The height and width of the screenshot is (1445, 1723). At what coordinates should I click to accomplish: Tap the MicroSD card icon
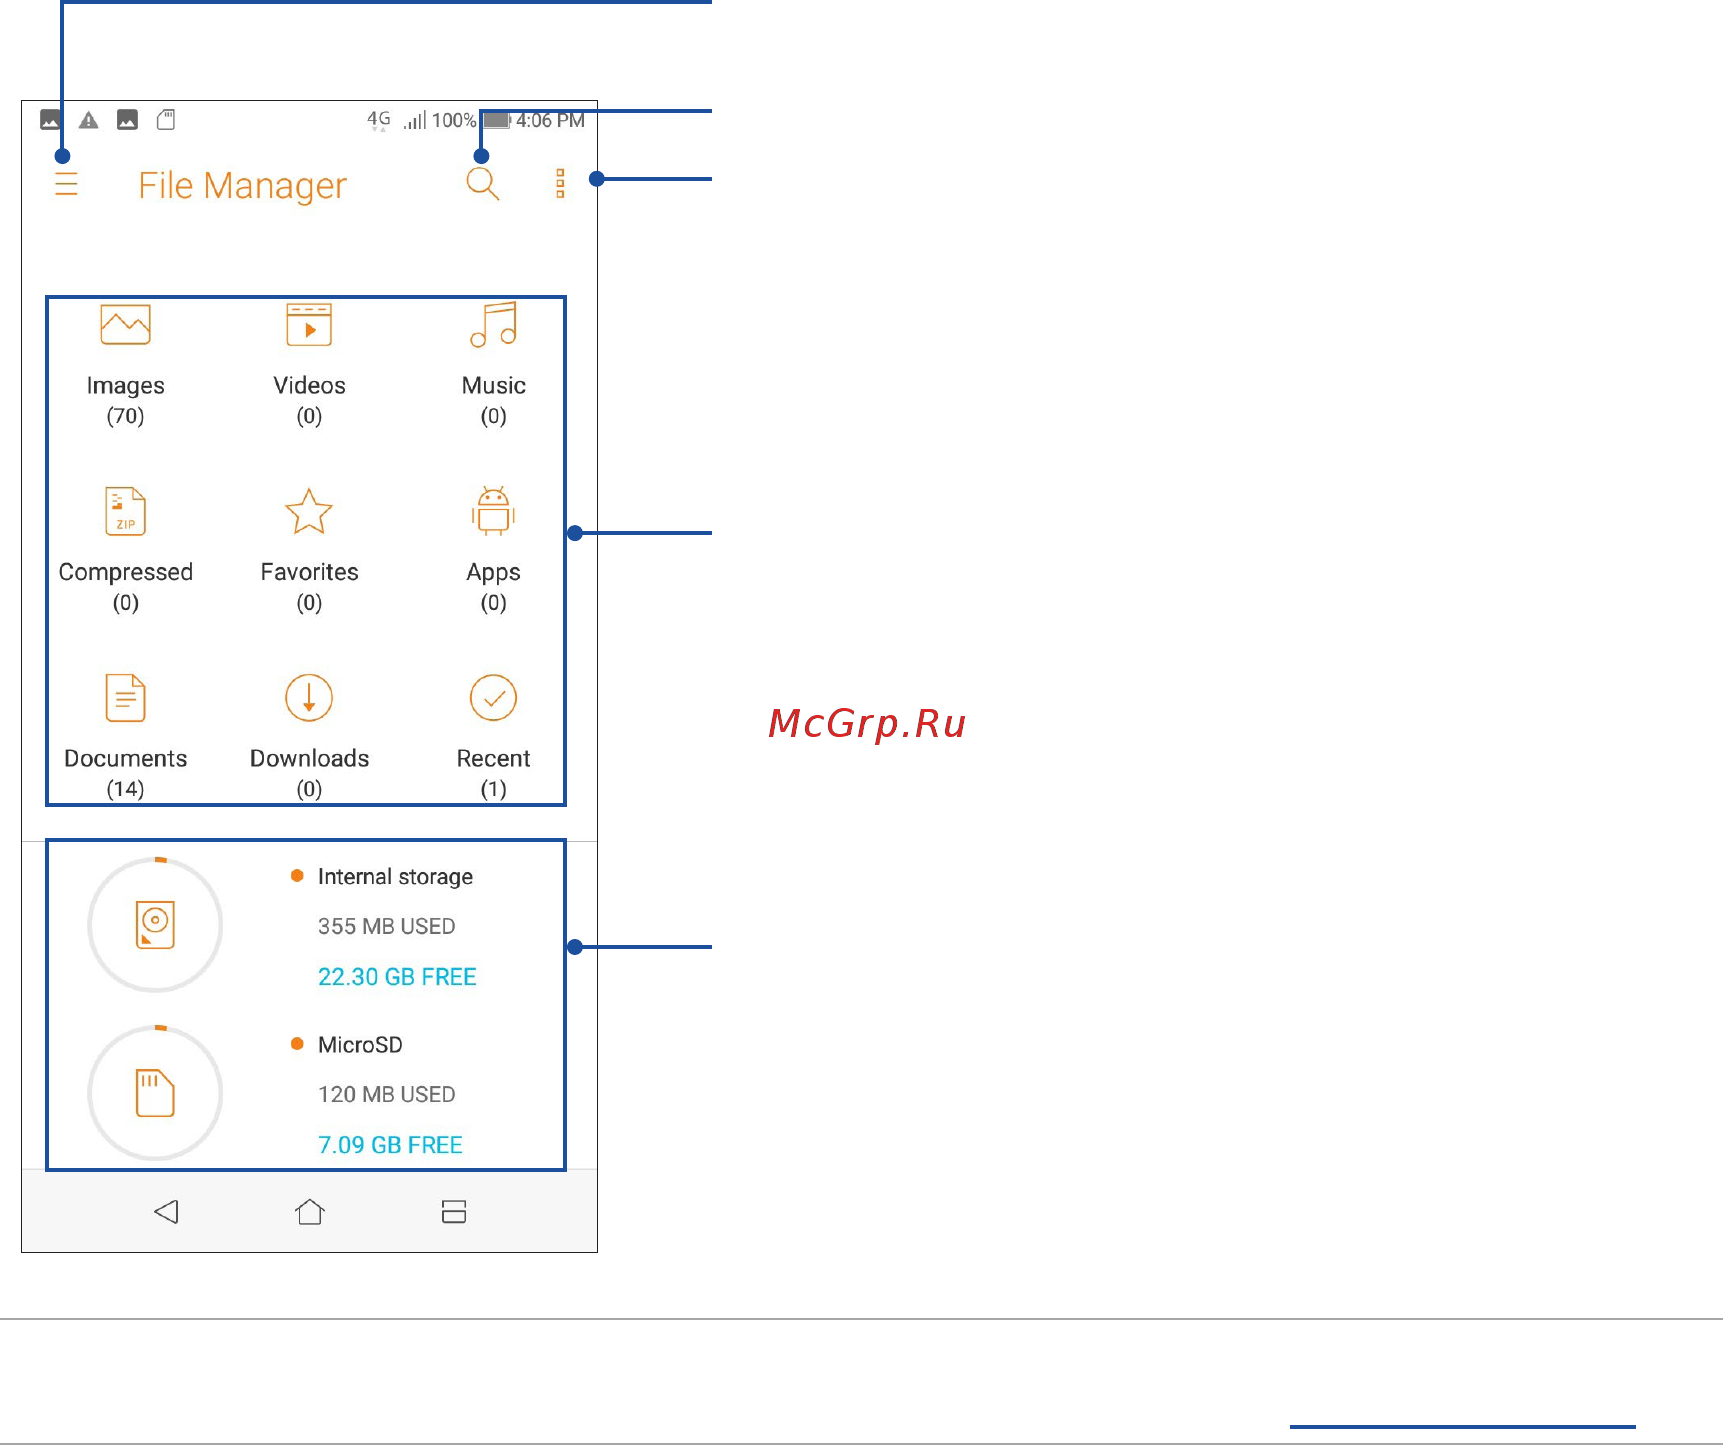pyautogui.click(x=155, y=1092)
